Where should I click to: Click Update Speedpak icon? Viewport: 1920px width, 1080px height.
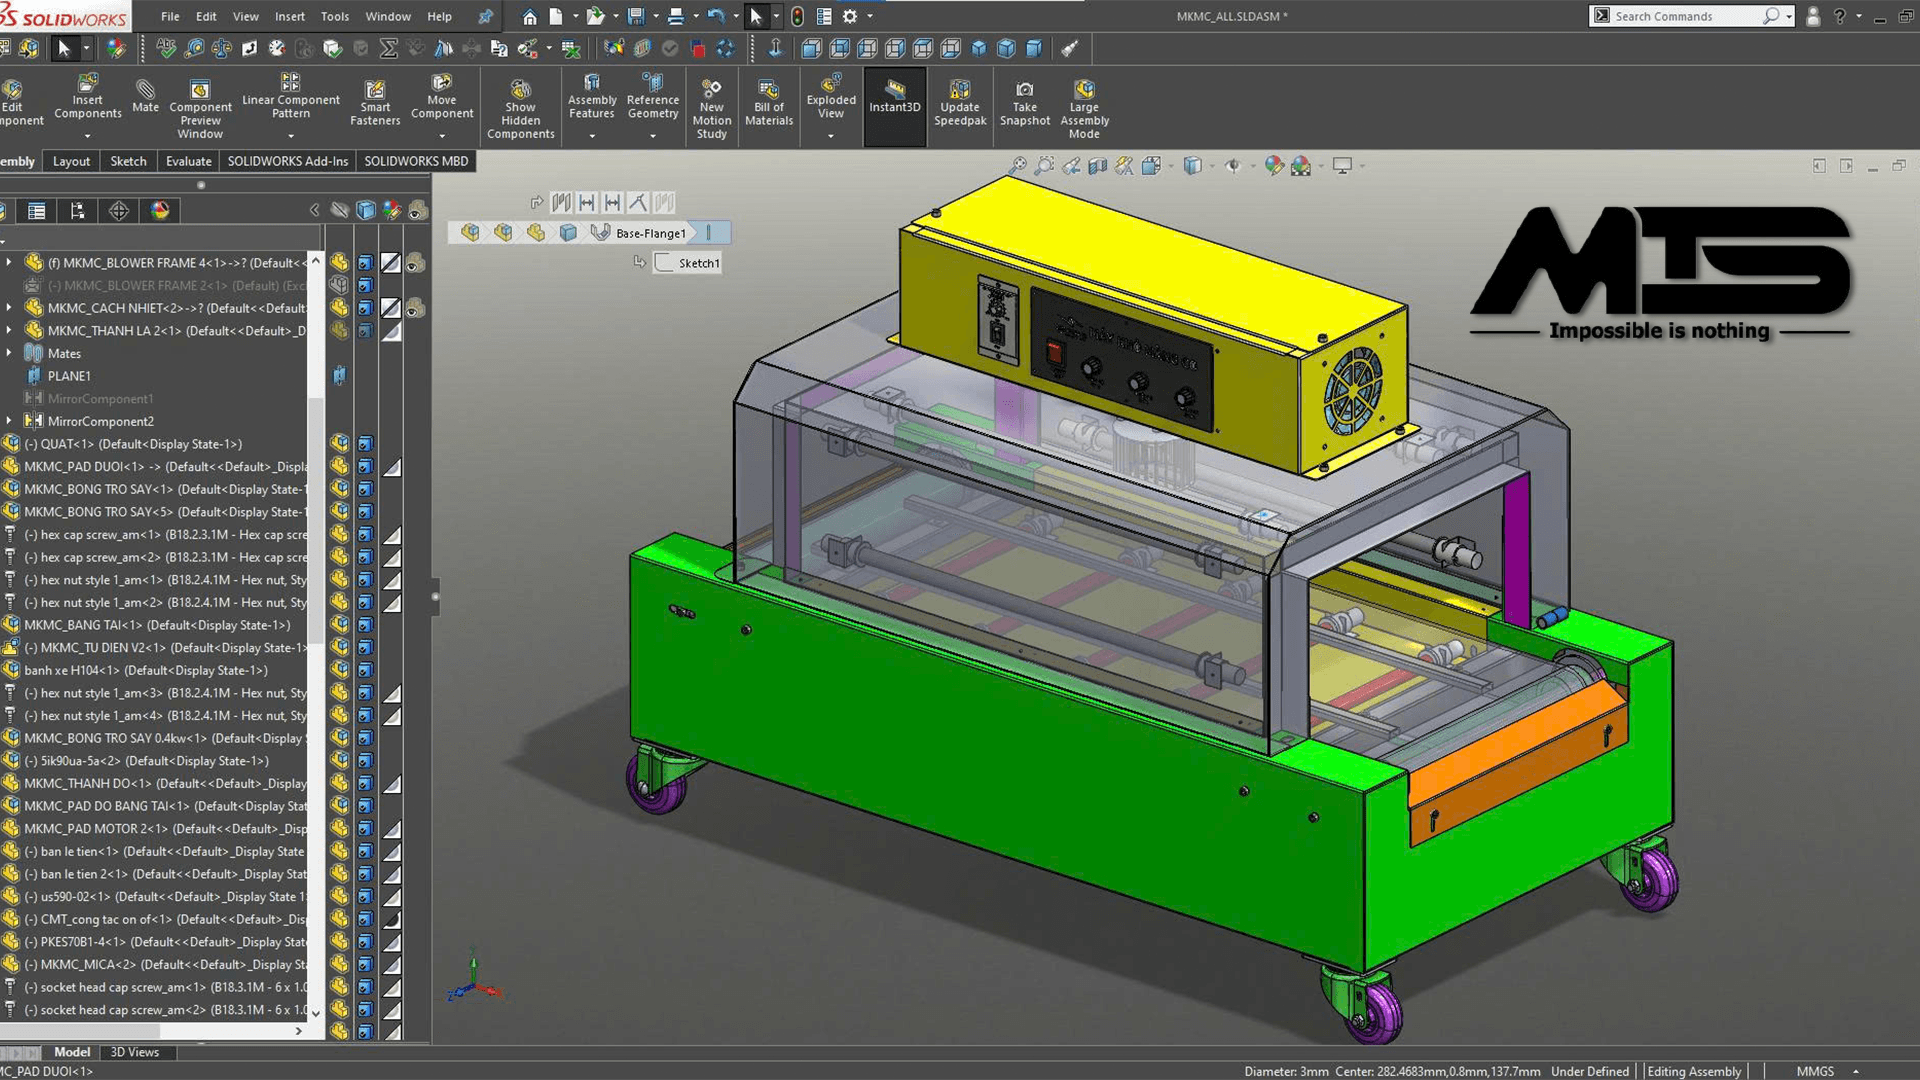(959, 90)
